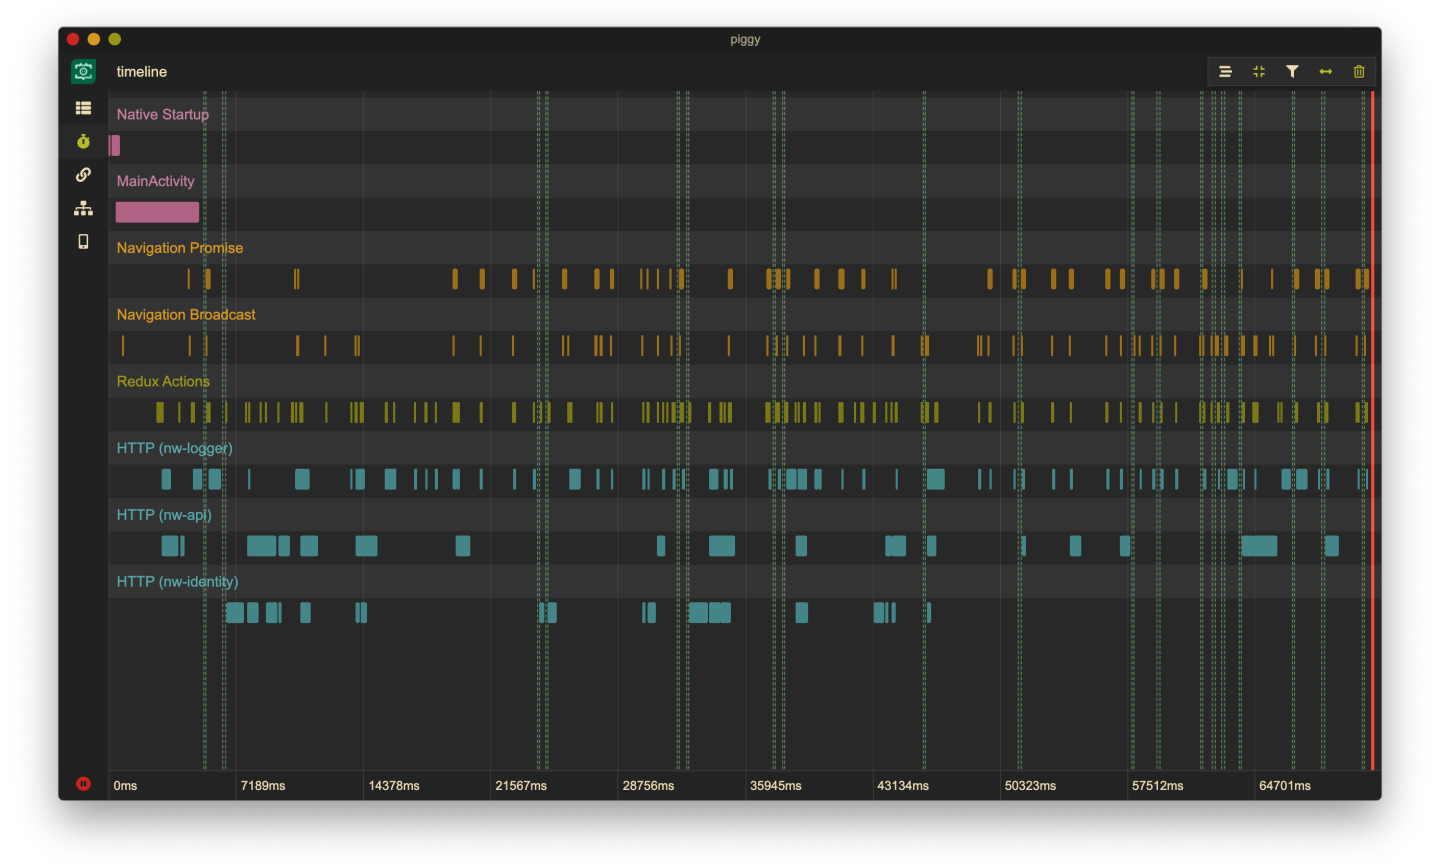Open the list view in sidebar

[x=83, y=108]
